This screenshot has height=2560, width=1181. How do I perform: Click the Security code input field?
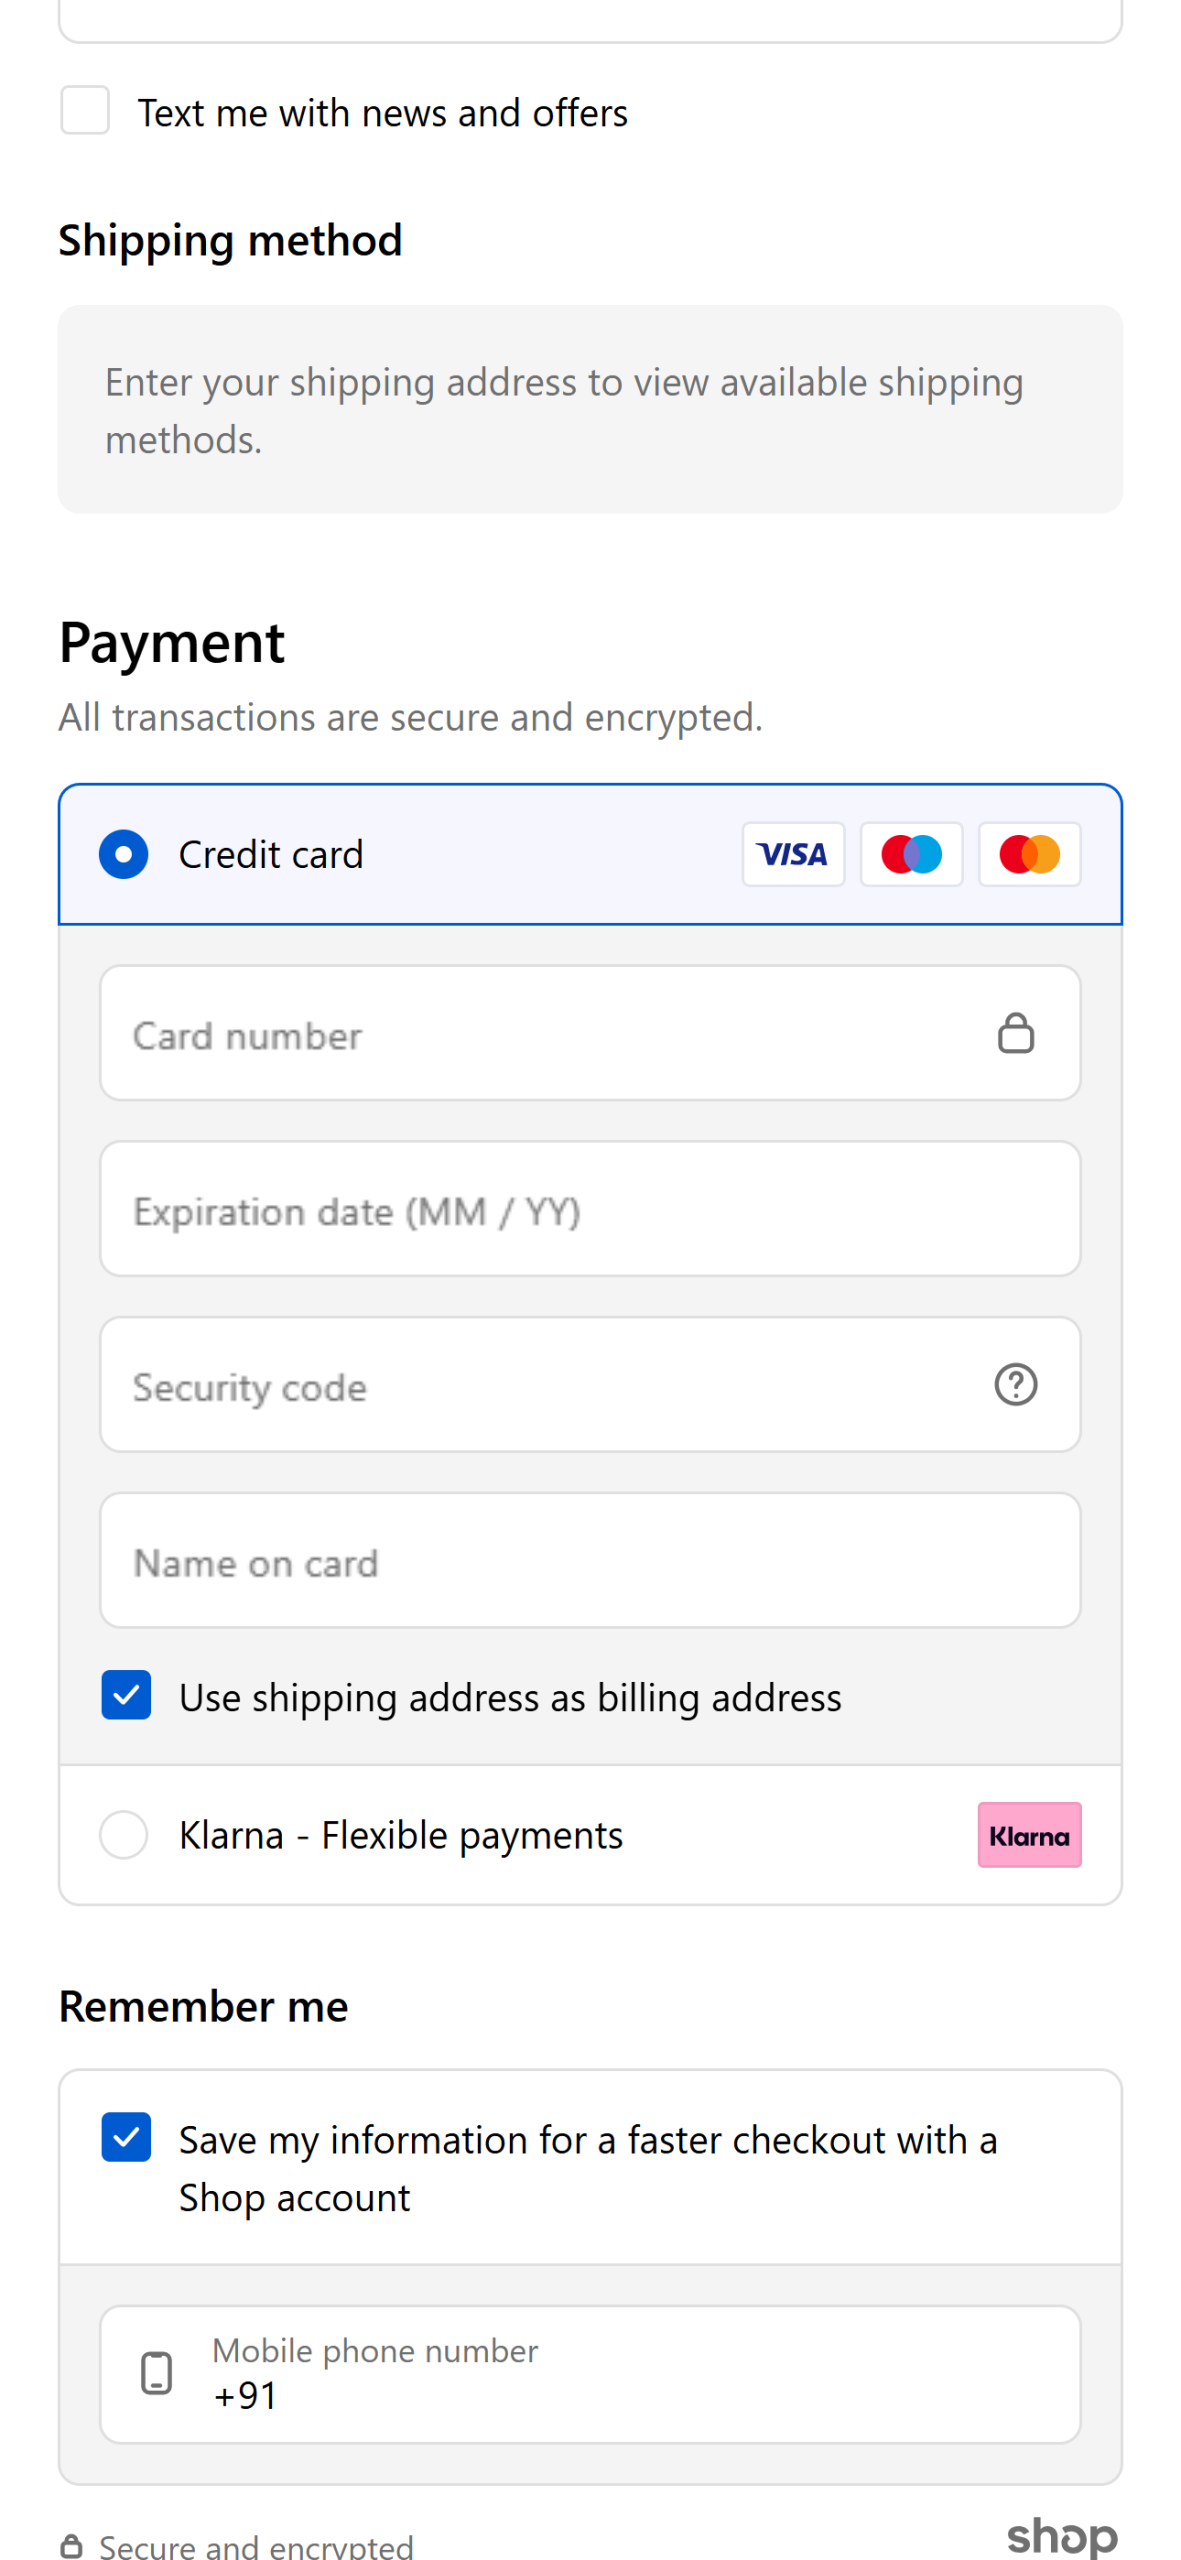click(550, 1385)
